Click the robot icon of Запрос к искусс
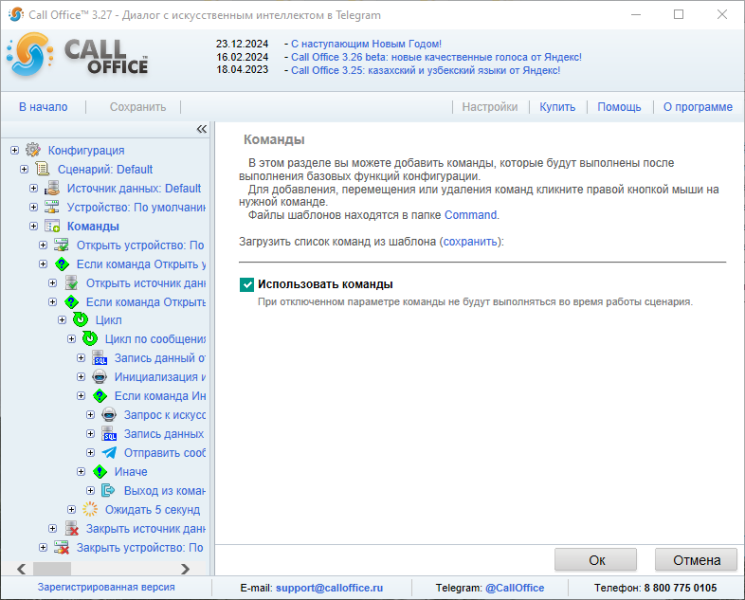This screenshot has height=600, width=745. (109, 414)
